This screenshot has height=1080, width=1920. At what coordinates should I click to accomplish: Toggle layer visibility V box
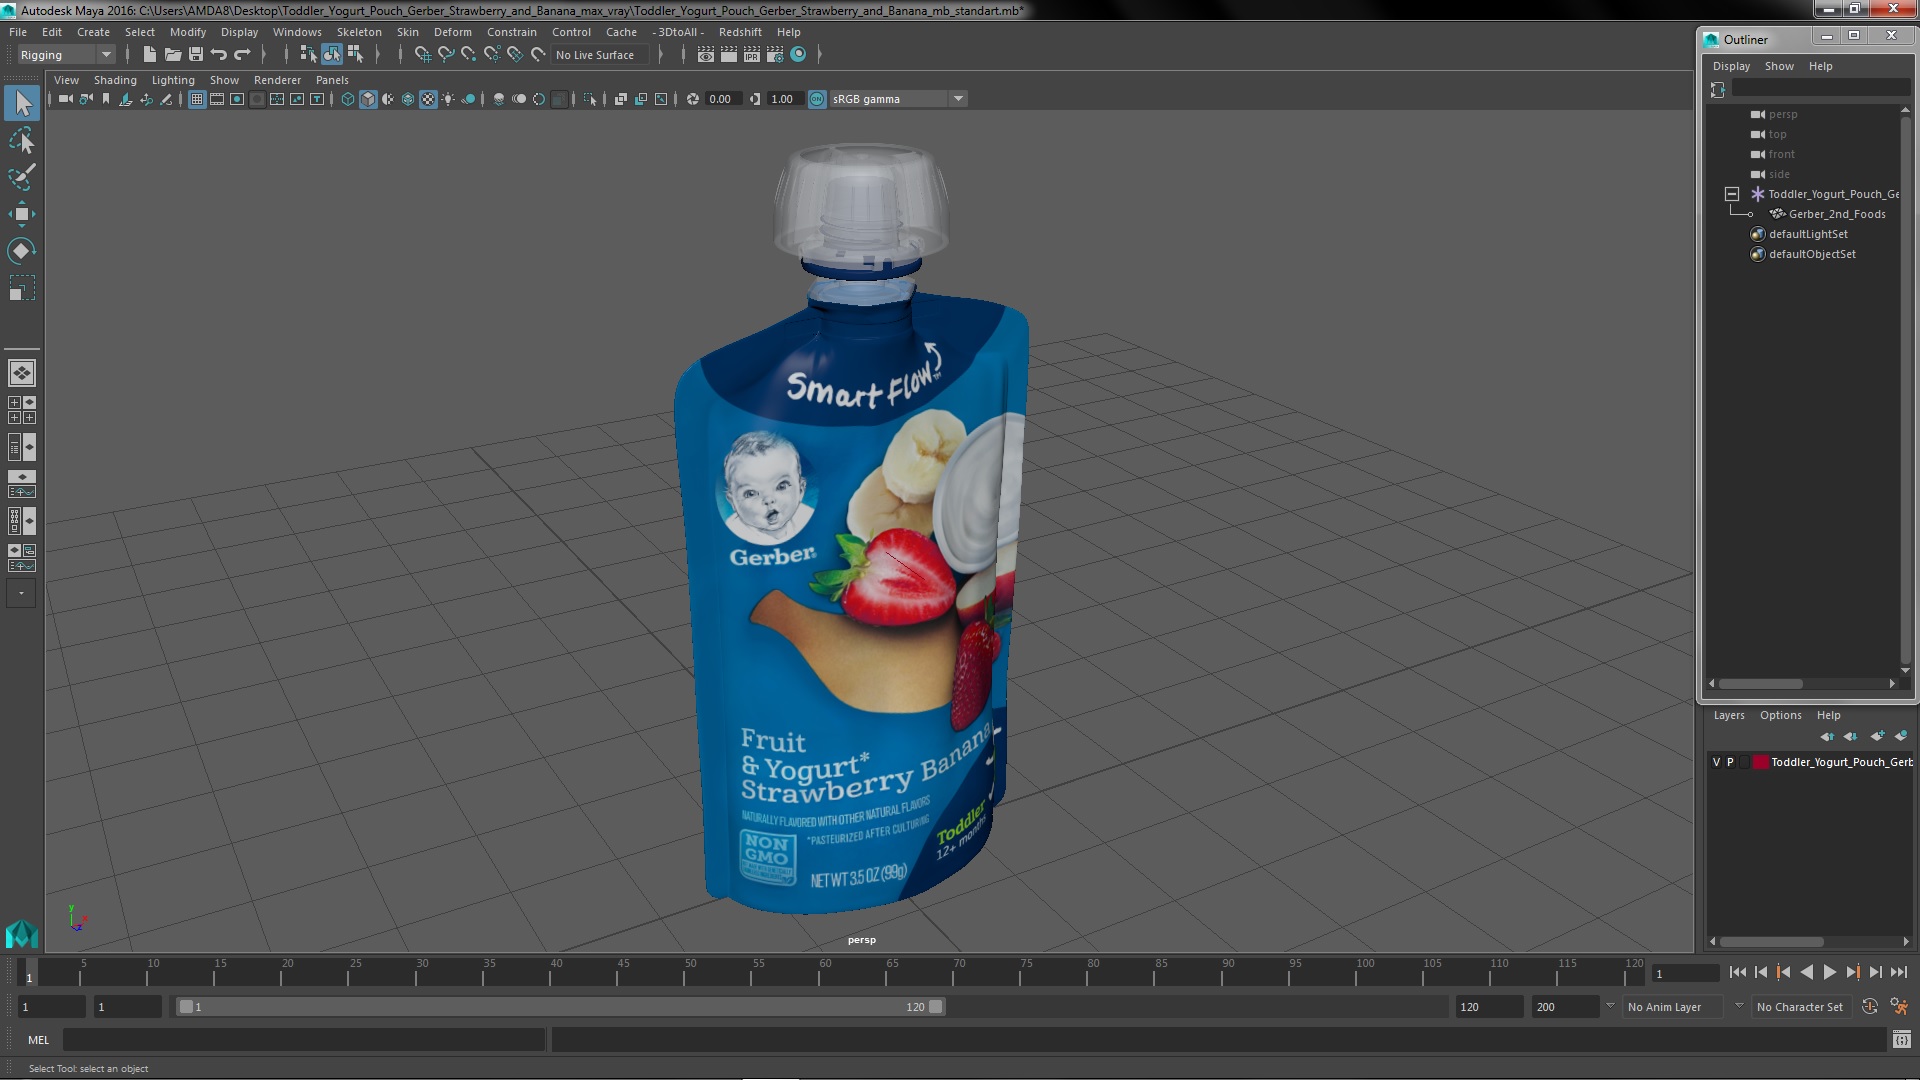[x=1717, y=762]
